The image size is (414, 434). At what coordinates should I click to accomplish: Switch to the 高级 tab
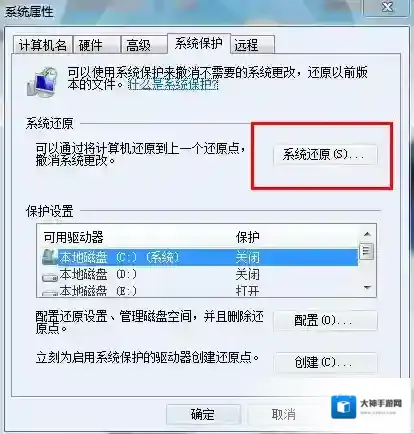(x=144, y=45)
